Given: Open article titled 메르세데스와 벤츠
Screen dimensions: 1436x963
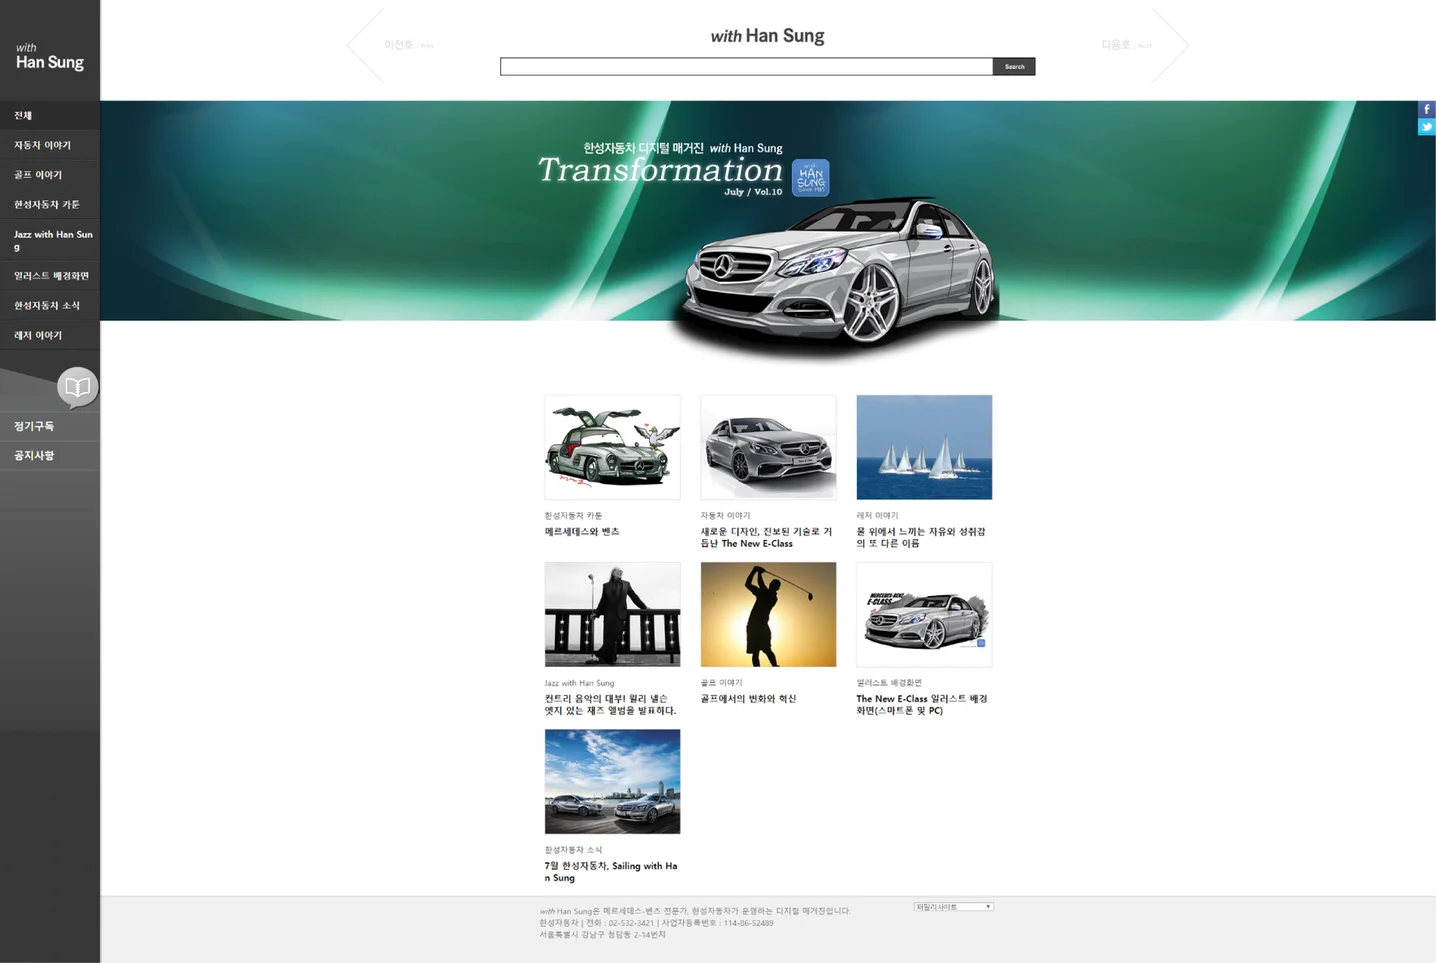Looking at the screenshot, I should pos(582,532).
